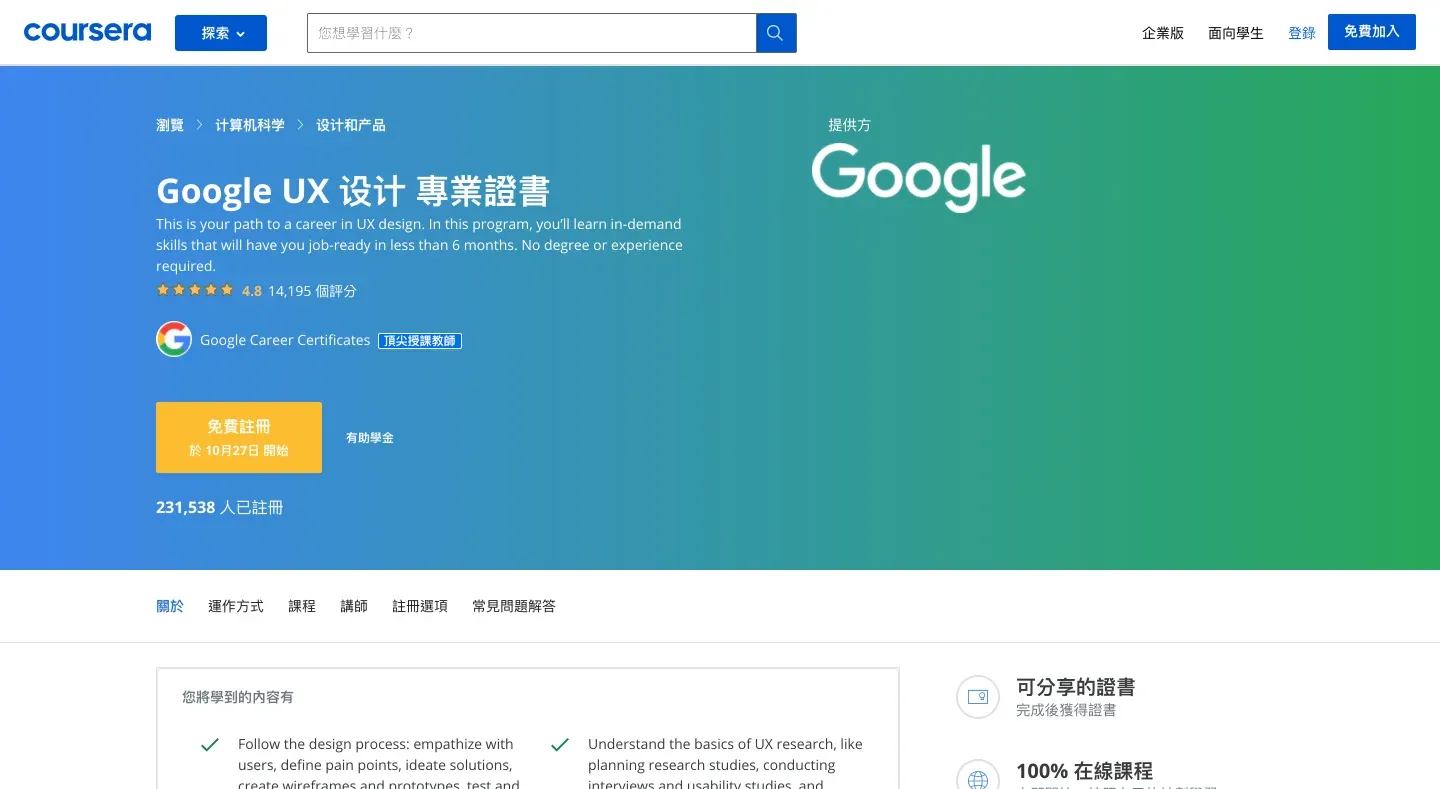Click the 完成後獲得證書 text

coord(1066,710)
